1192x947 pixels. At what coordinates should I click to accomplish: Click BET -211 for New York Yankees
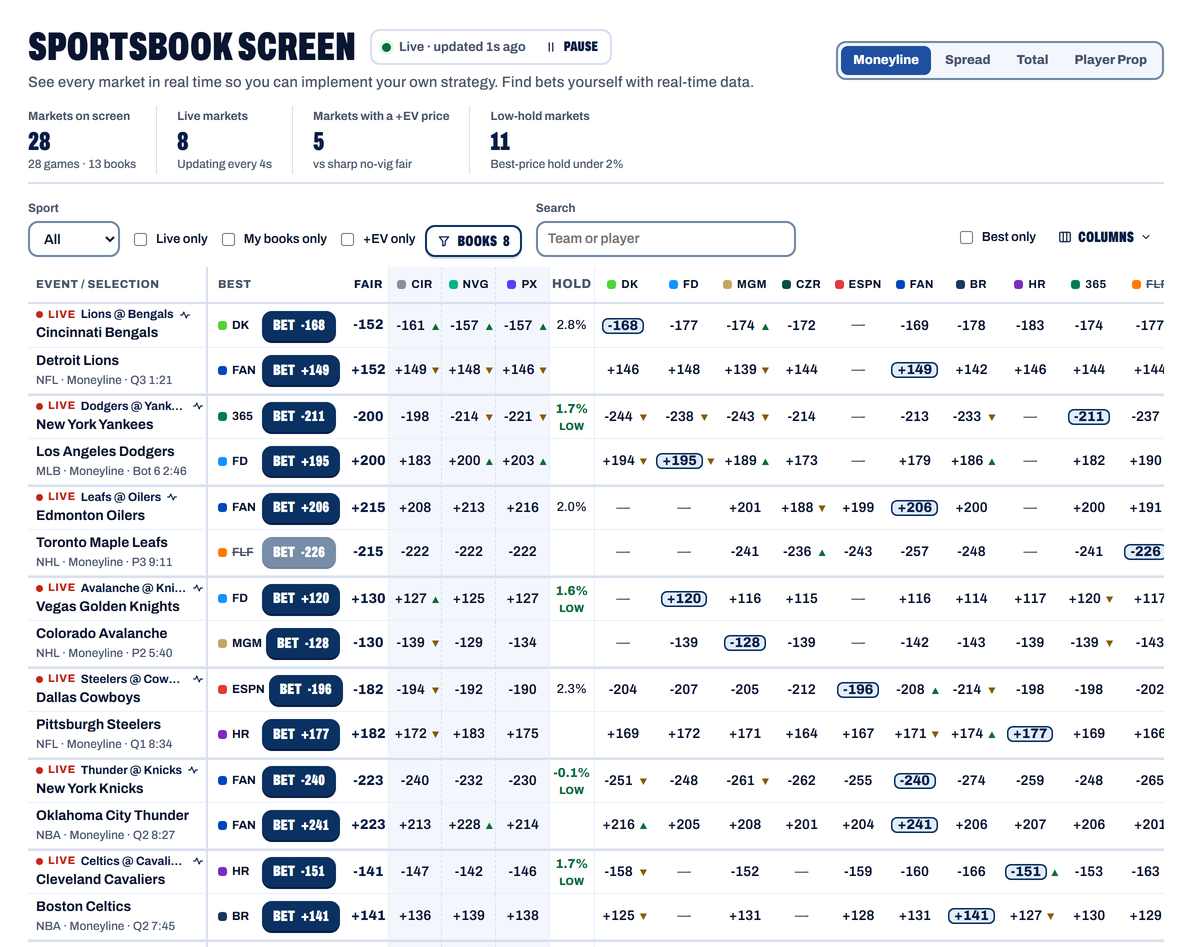click(299, 417)
